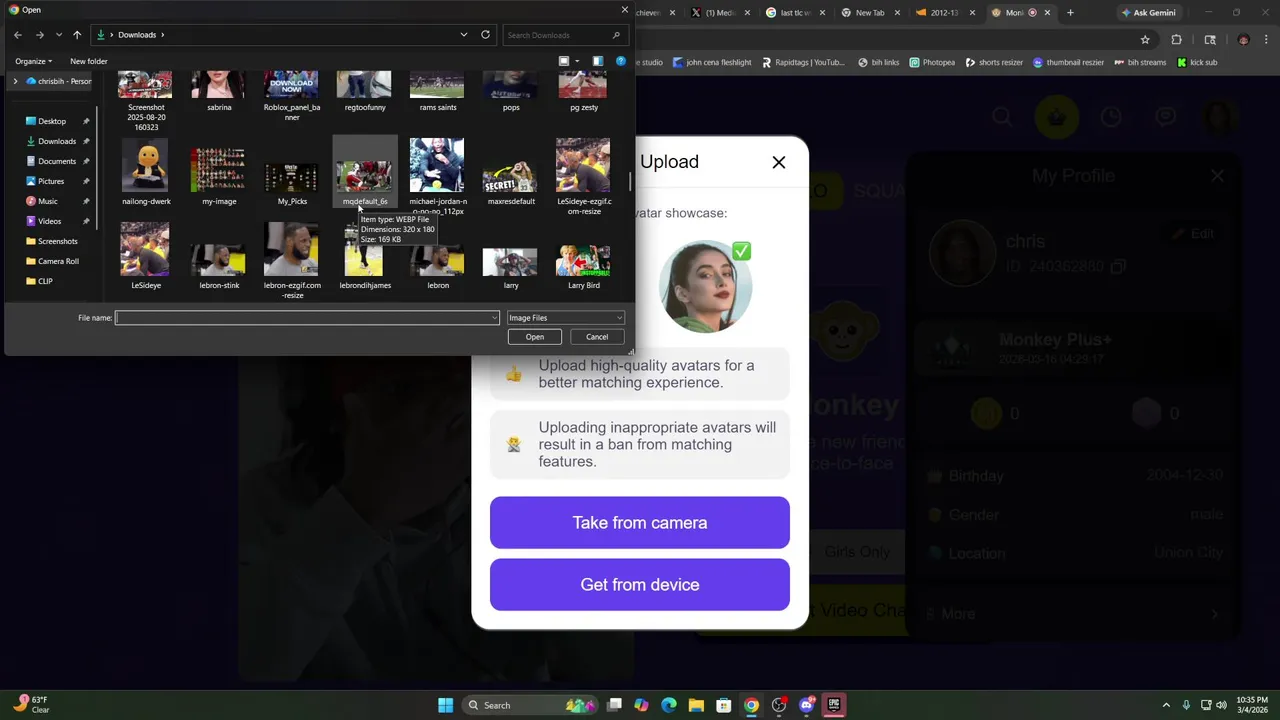Open Pictures in the navigation pane
The height and width of the screenshot is (720, 1280).
coord(51,181)
